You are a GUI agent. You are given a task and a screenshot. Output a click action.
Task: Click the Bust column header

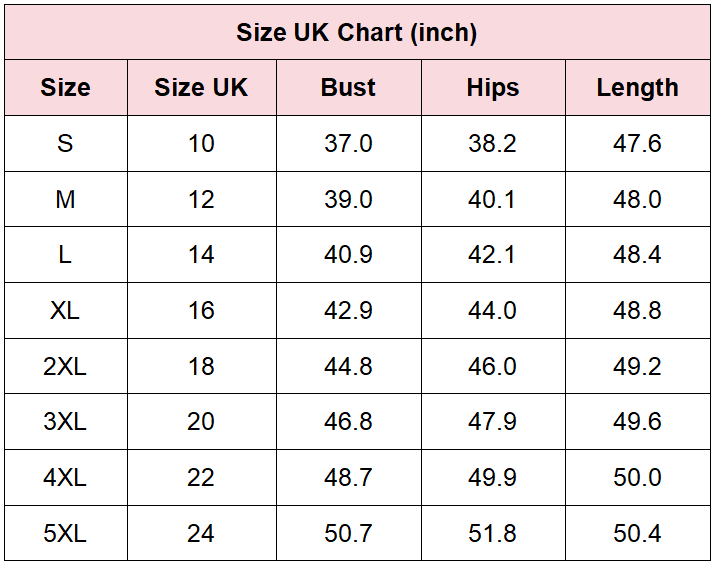coord(348,87)
